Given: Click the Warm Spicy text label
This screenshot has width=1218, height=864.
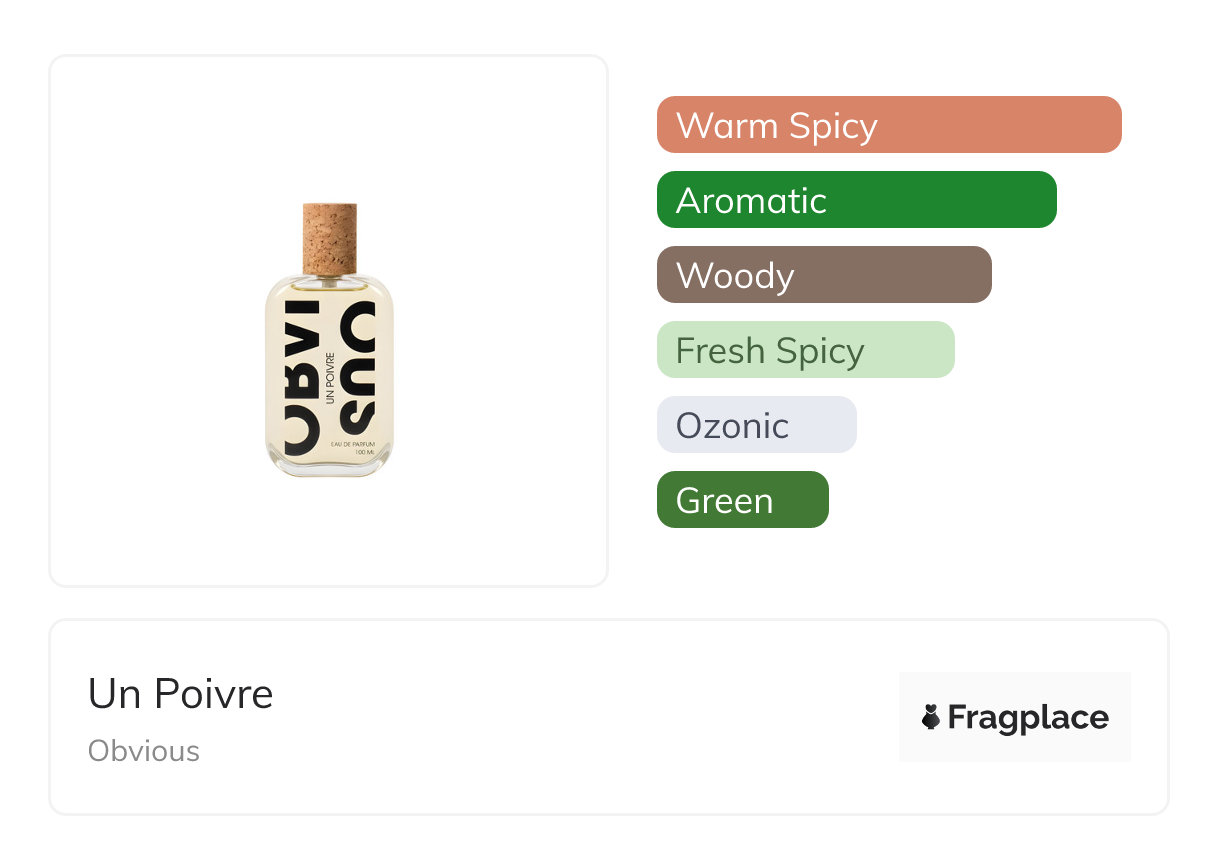Looking at the screenshot, I should click(776, 126).
